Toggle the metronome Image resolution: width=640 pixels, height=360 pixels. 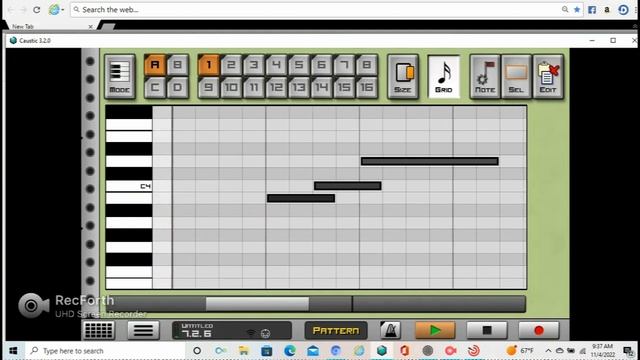tap(390, 330)
